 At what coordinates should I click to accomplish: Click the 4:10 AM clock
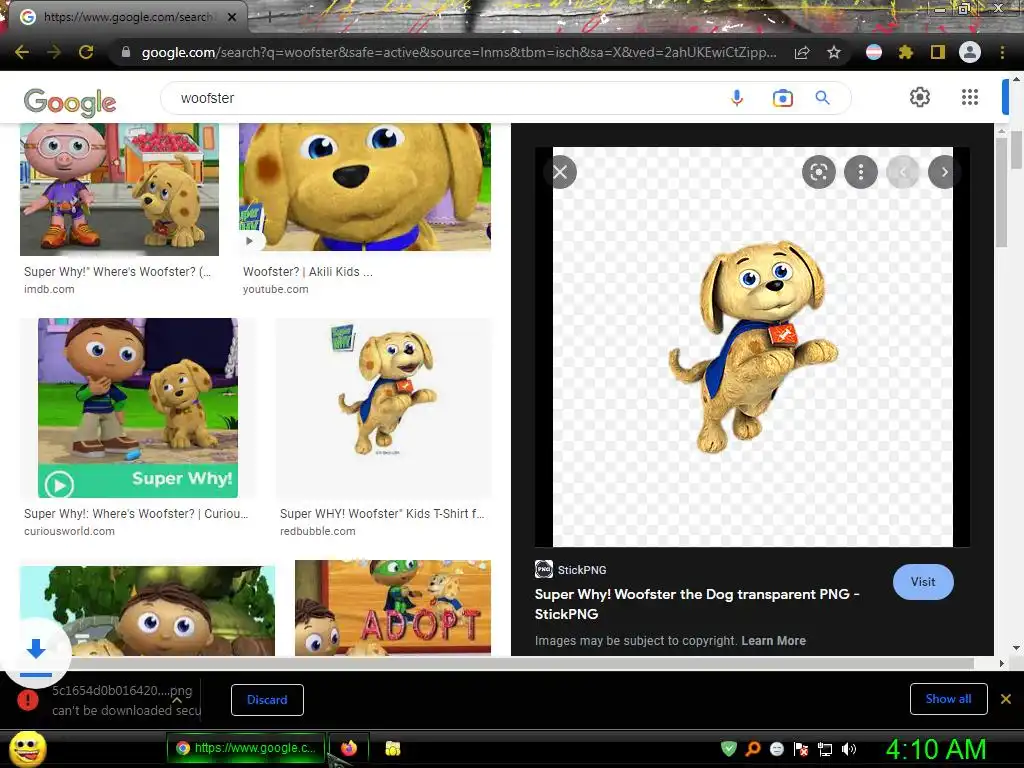[x=936, y=749]
